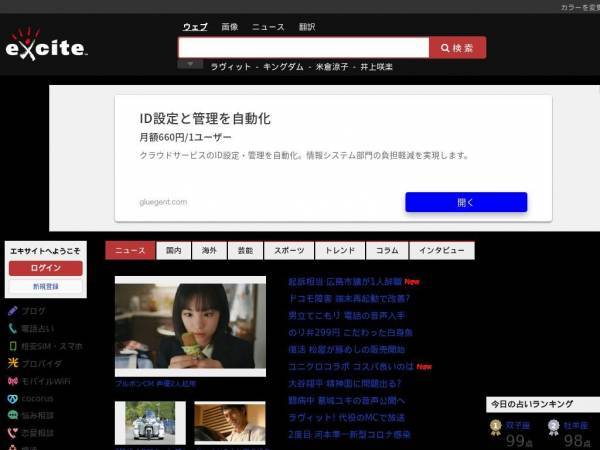Screen dimensions: 600x450
Task: Click inside the search input field
Action: pyautogui.click(x=303, y=48)
